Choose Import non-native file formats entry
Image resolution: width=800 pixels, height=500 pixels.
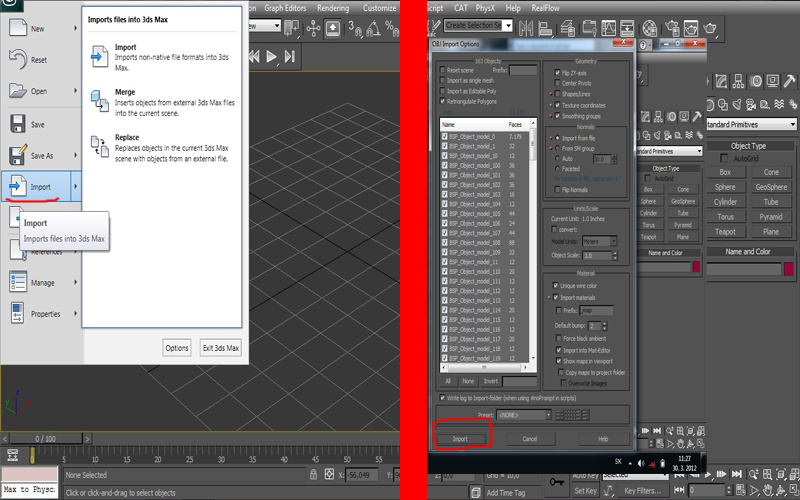point(162,57)
